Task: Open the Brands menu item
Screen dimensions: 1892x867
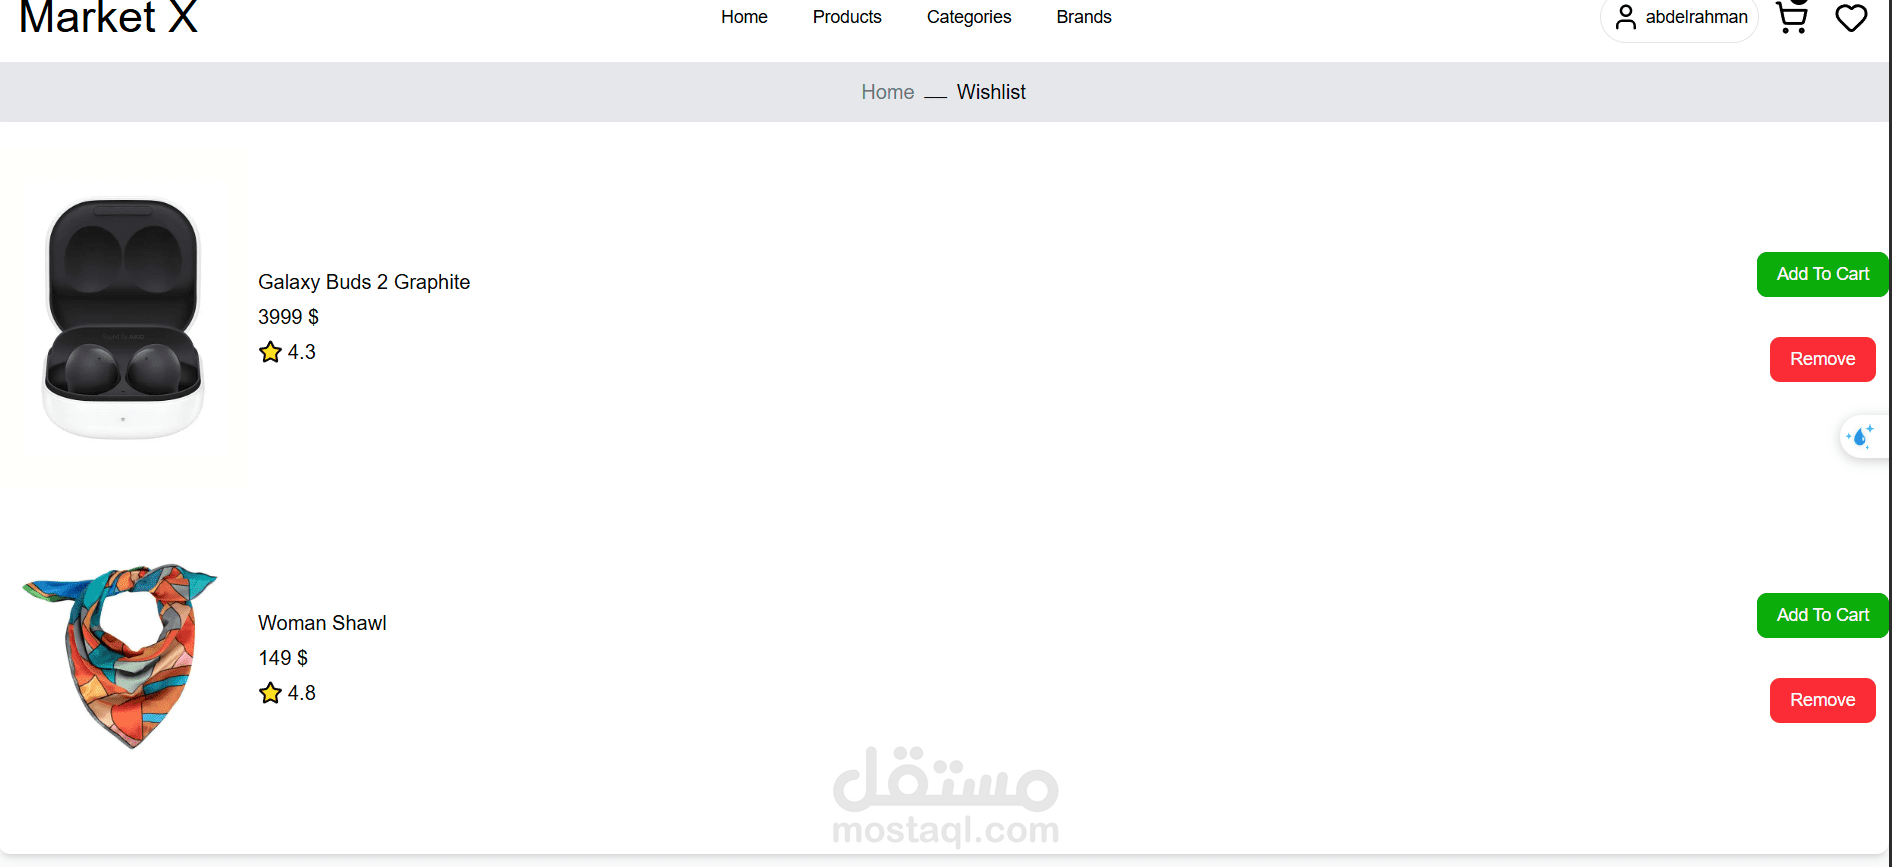Action: tap(1084, 17)
